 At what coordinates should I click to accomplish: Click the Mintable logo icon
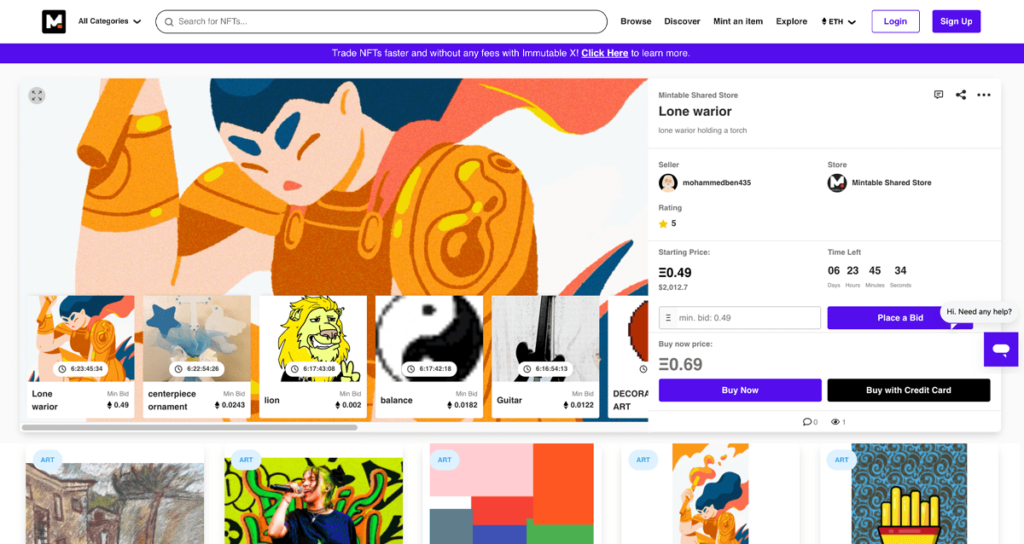(54, 22)
